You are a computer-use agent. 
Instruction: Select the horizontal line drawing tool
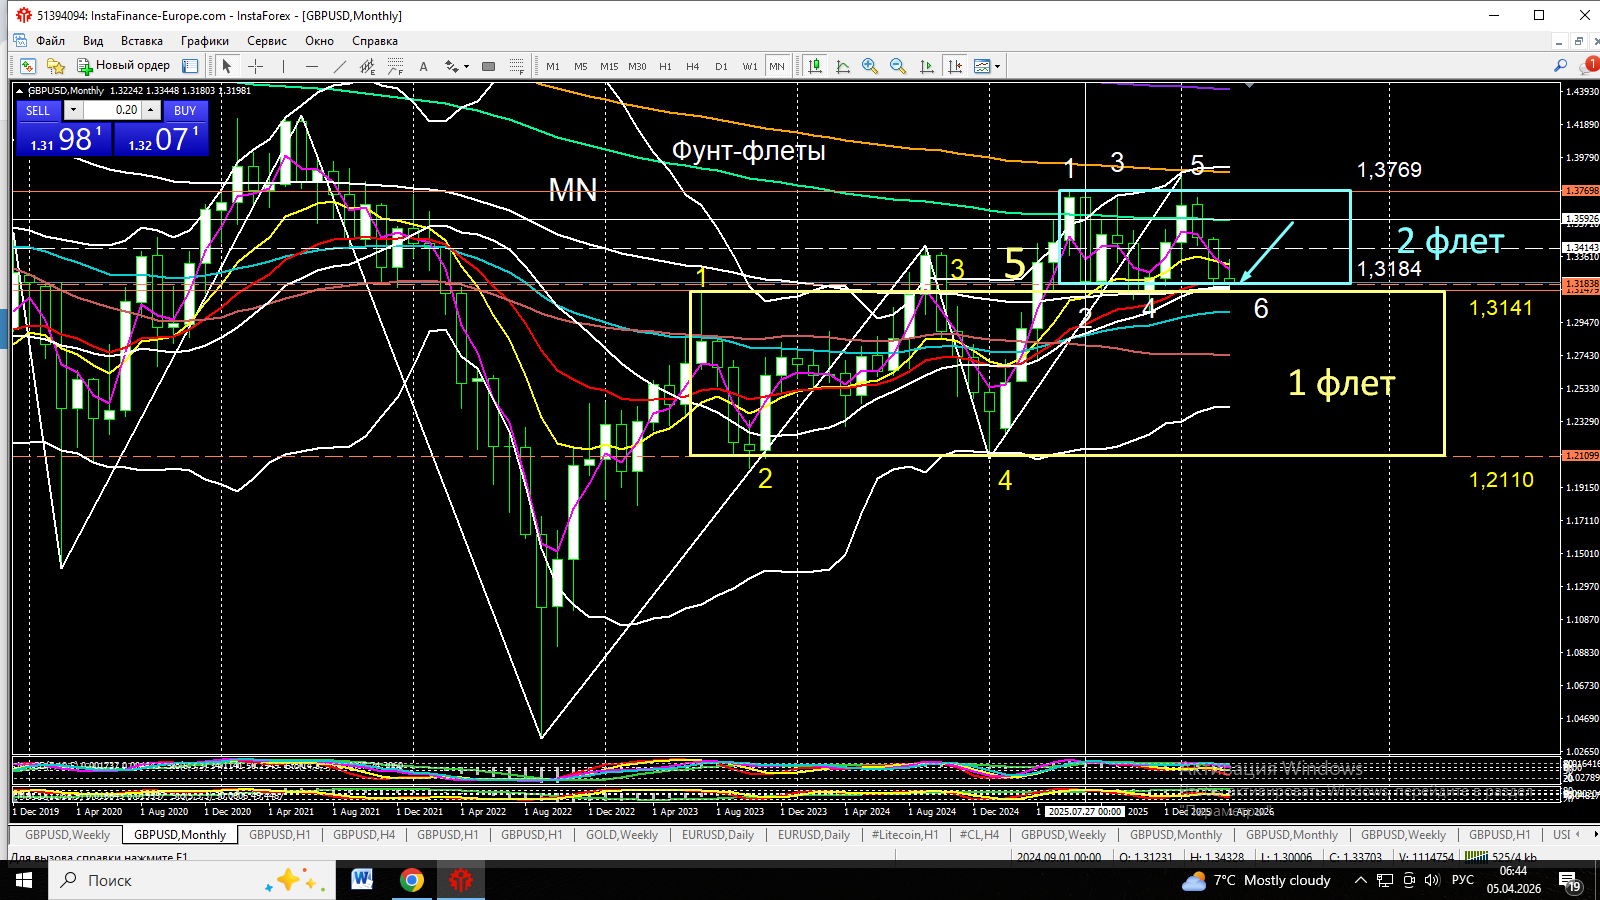[311, 66]
